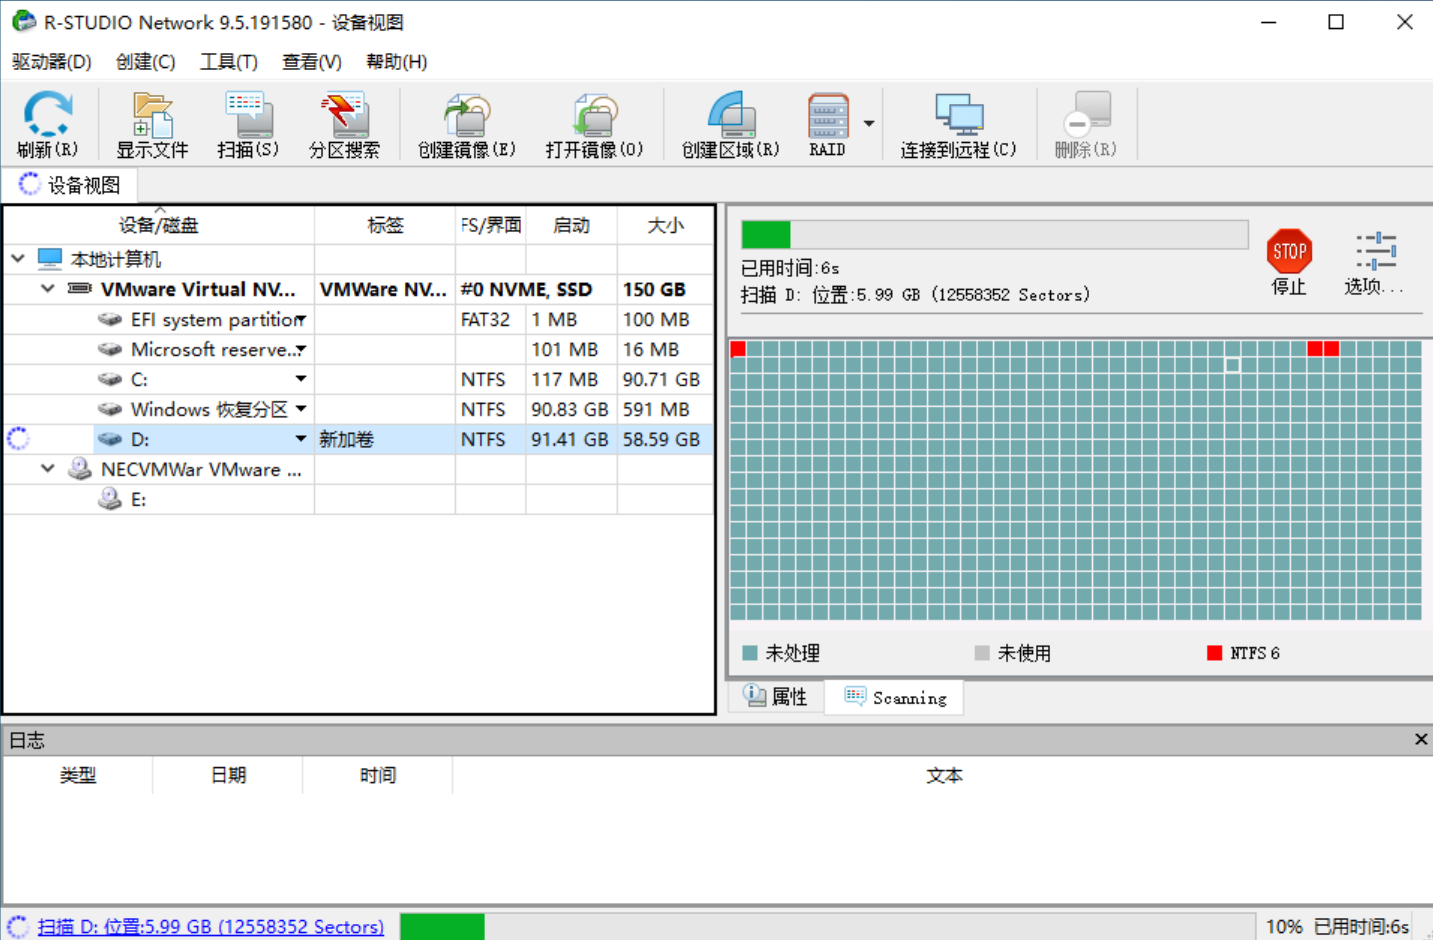
Task: Open dropdown arrow for C: partition
Action: click(x=300, y=379)
